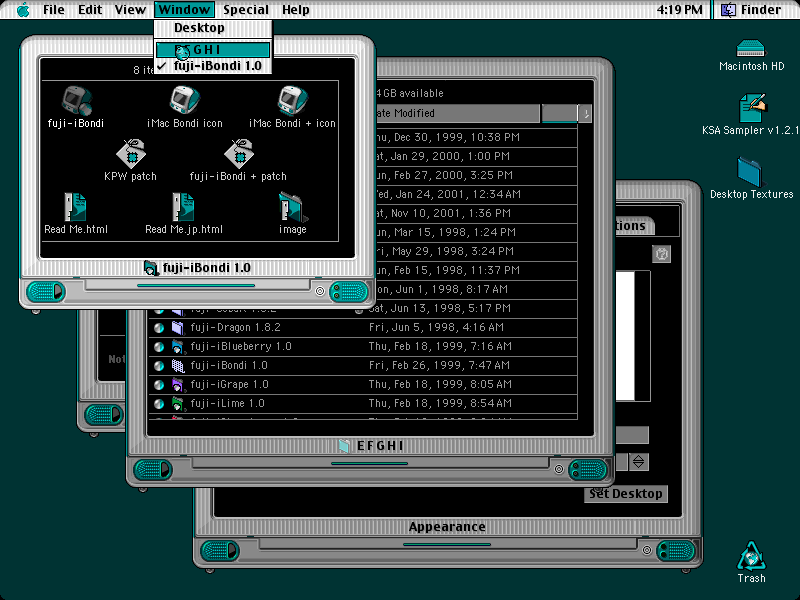Screen dimensions: 800x600
Task: Open the Special menu
Action: tap(245, 10)
